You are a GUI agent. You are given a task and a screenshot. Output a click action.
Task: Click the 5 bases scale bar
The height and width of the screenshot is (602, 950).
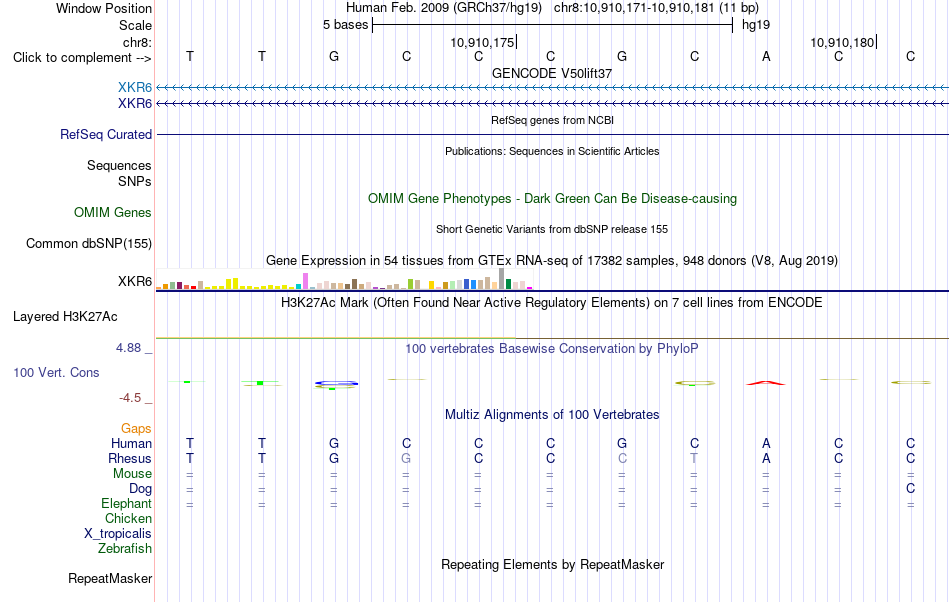[553, 25]
